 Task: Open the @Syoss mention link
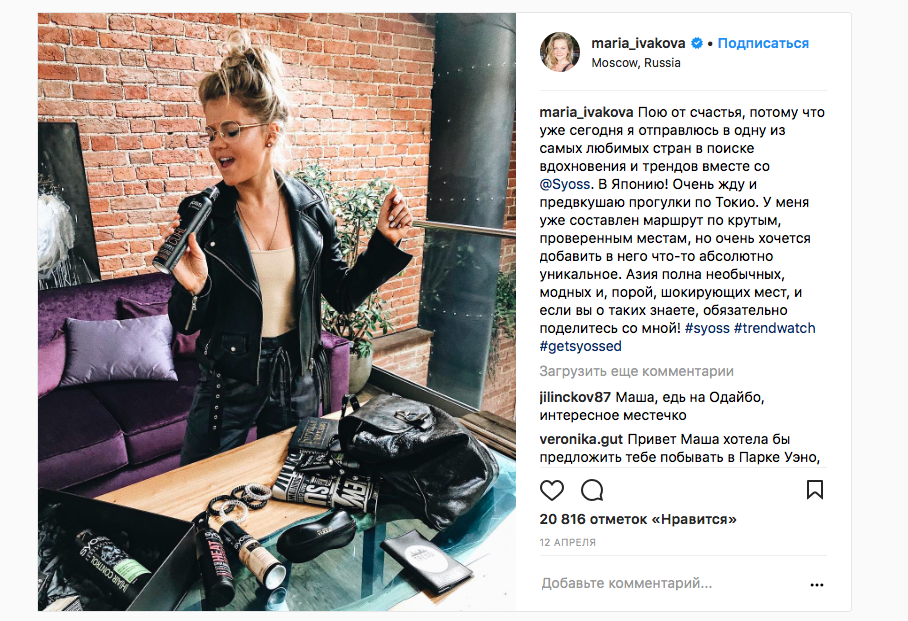(x=565, y=184)
